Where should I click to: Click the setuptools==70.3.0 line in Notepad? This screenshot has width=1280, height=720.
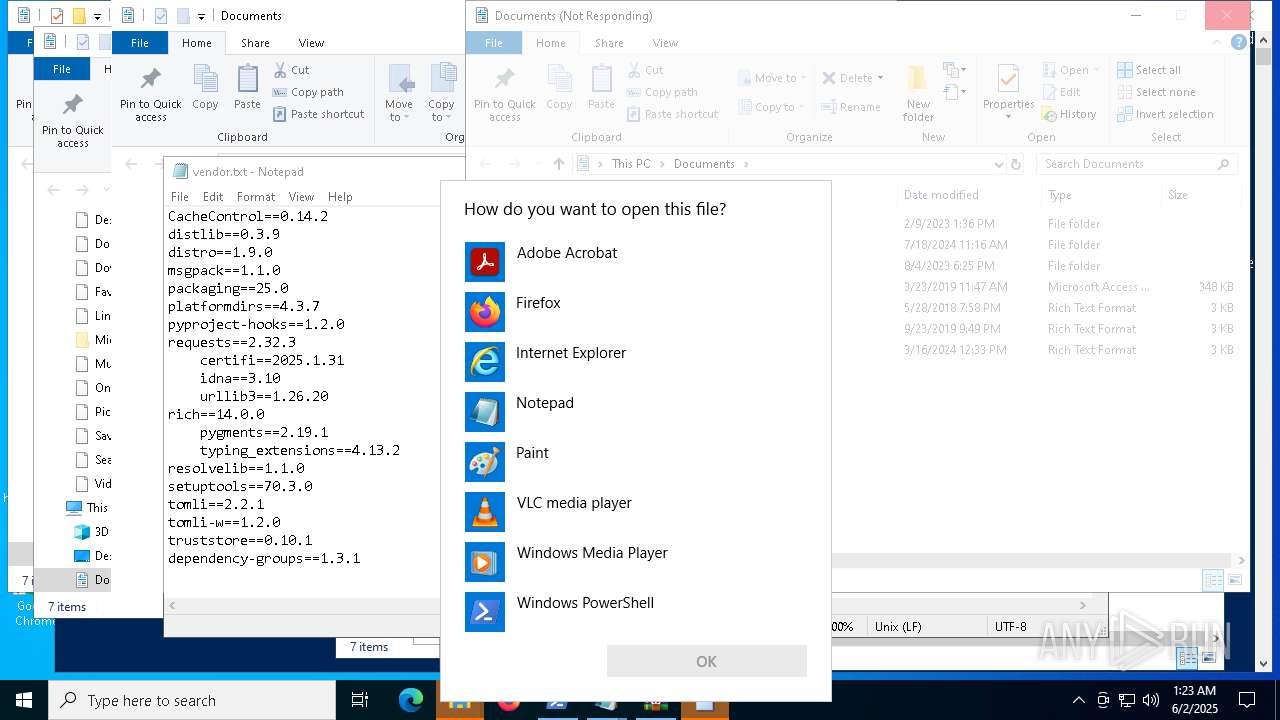point(240,486)
